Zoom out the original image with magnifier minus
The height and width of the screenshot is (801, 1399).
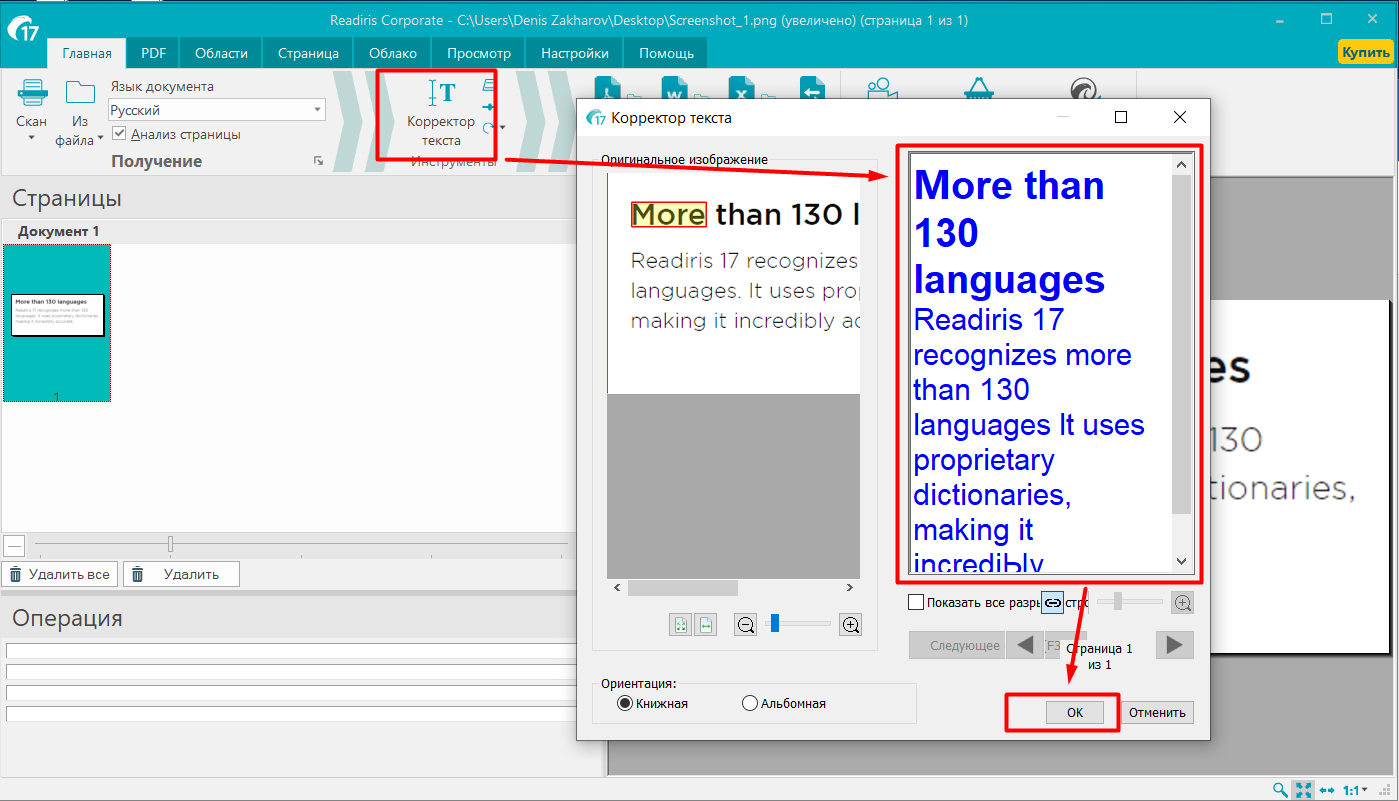pyautogui.click(x=745, y=625)
